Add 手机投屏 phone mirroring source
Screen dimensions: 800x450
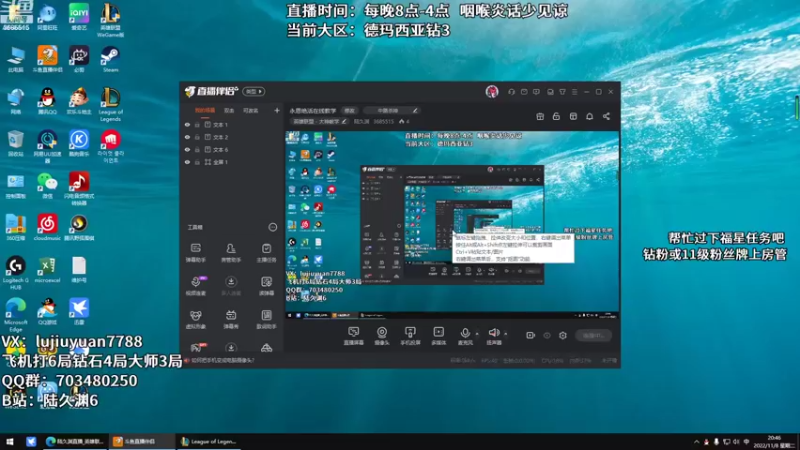coord(410,336)
